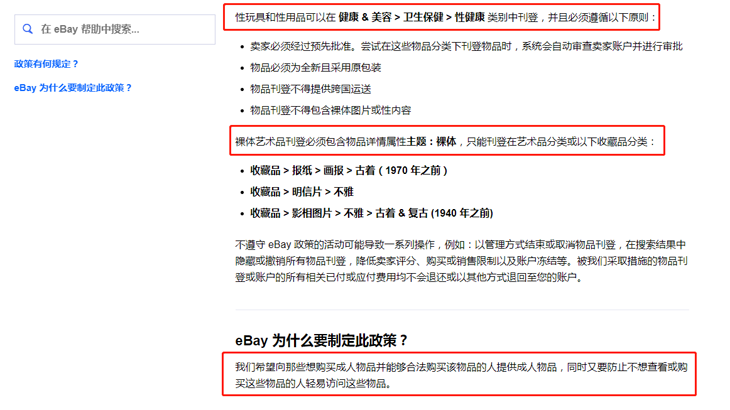Select the bullet 物品必须为全新且采用原包装
Viewport: 730px width, 410px height.
(x=316, y=68)
